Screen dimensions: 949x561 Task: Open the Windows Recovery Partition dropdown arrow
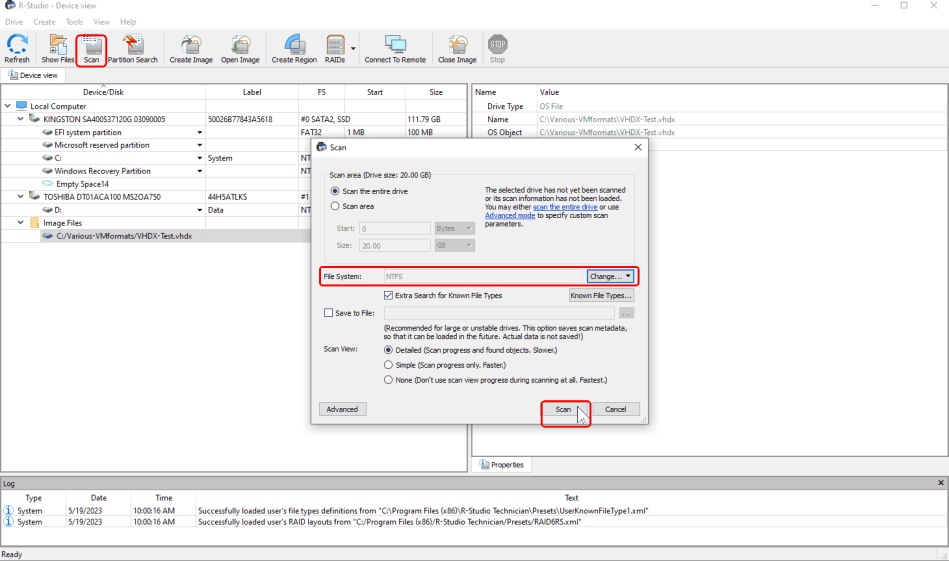pos(200,171)
